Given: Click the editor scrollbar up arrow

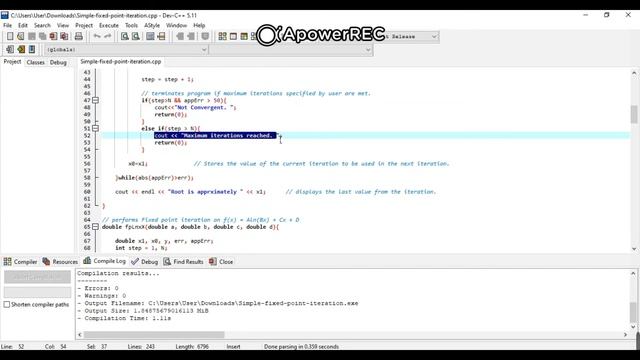Looking at the screenshot, I should [x=634, y=73].
